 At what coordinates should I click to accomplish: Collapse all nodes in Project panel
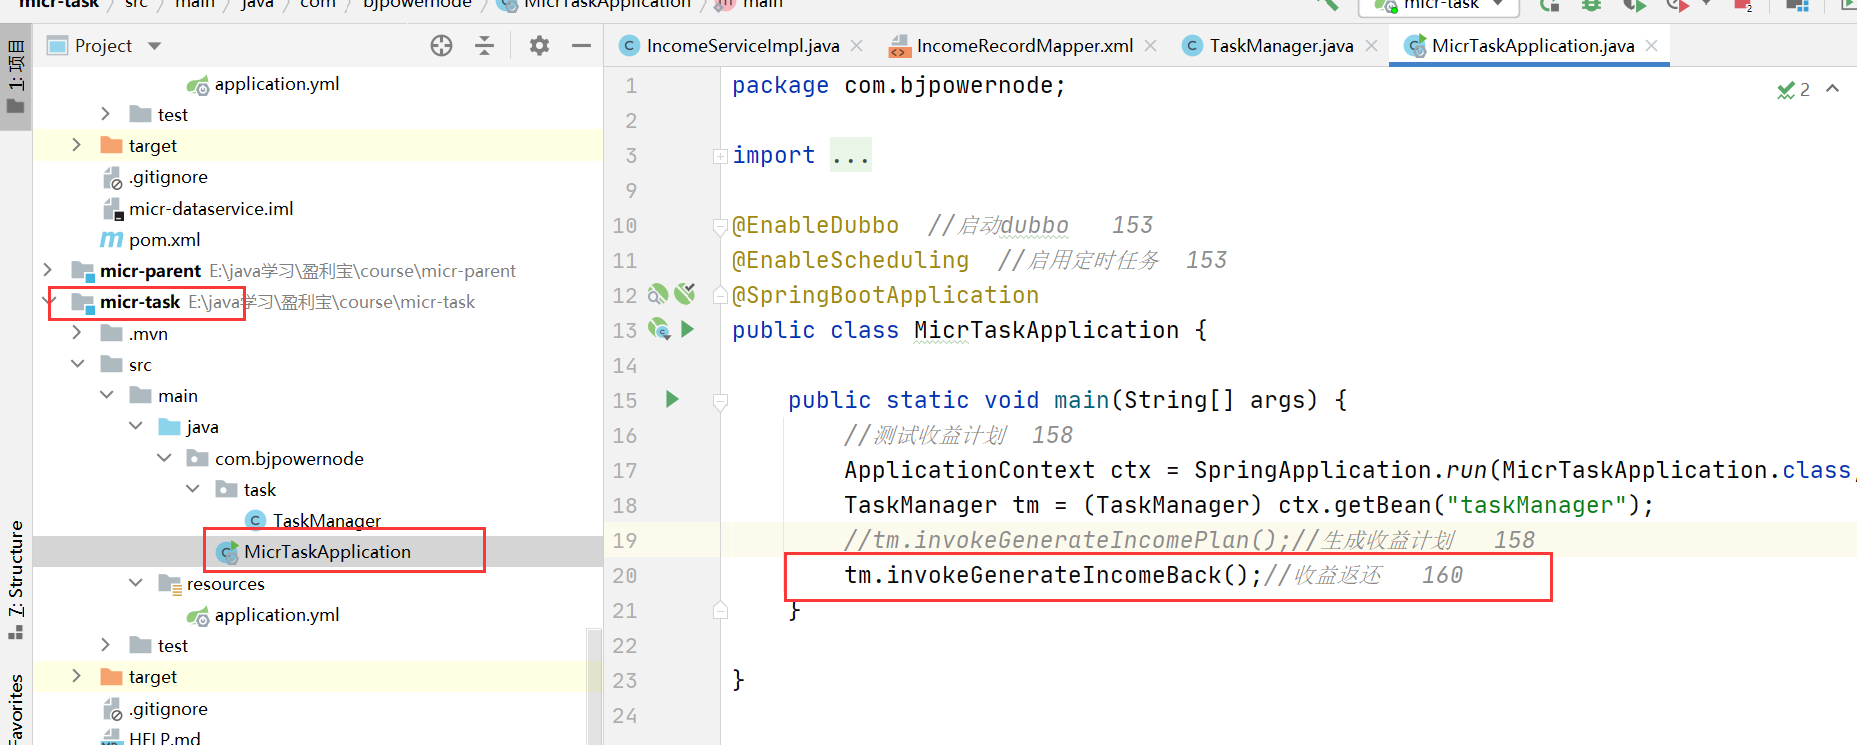(x=485, y=46)
